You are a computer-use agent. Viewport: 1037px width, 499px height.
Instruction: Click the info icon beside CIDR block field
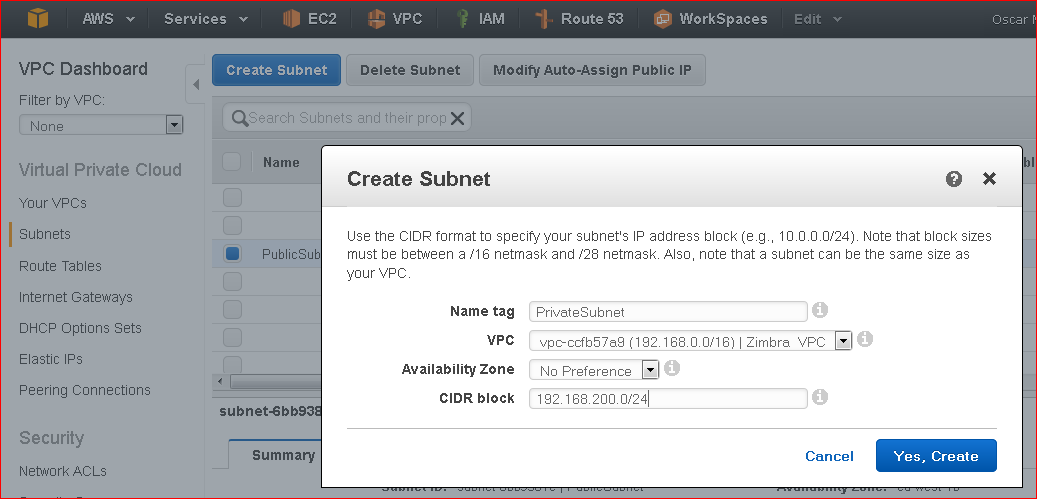[x=820, y=397]
